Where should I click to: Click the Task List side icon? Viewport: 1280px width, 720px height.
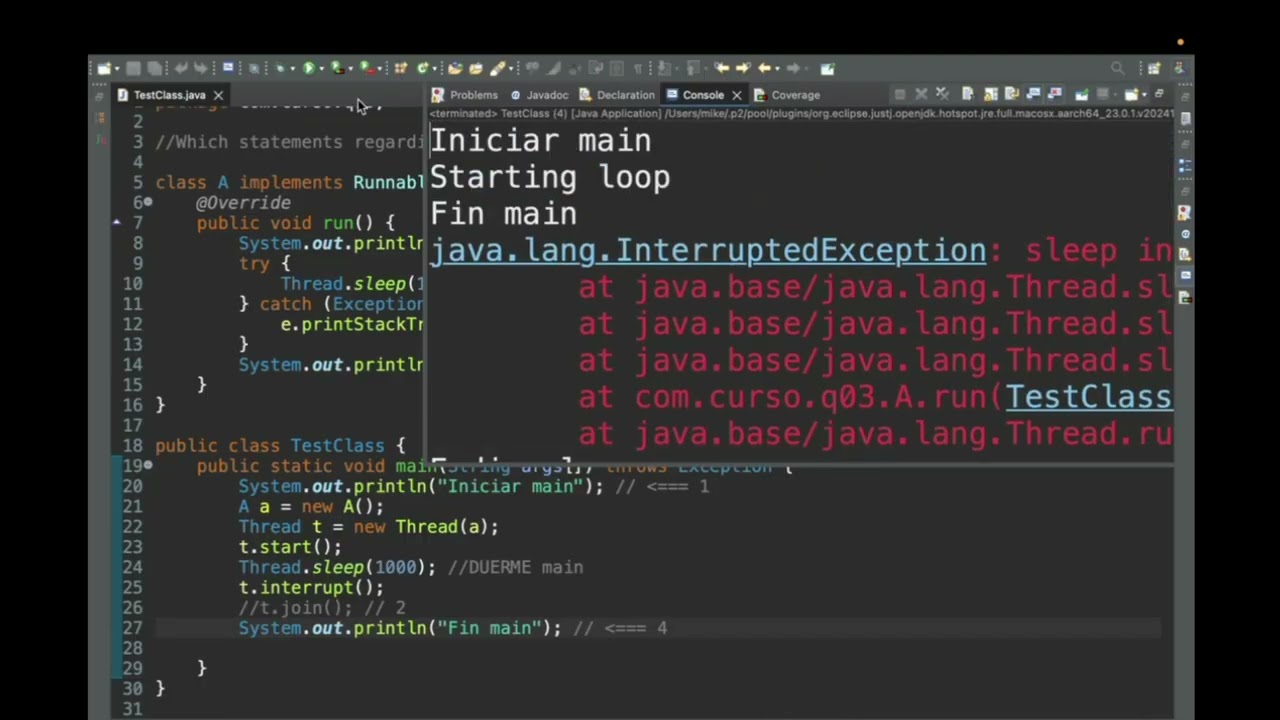pyautogui.click(x=1184, y=118)
